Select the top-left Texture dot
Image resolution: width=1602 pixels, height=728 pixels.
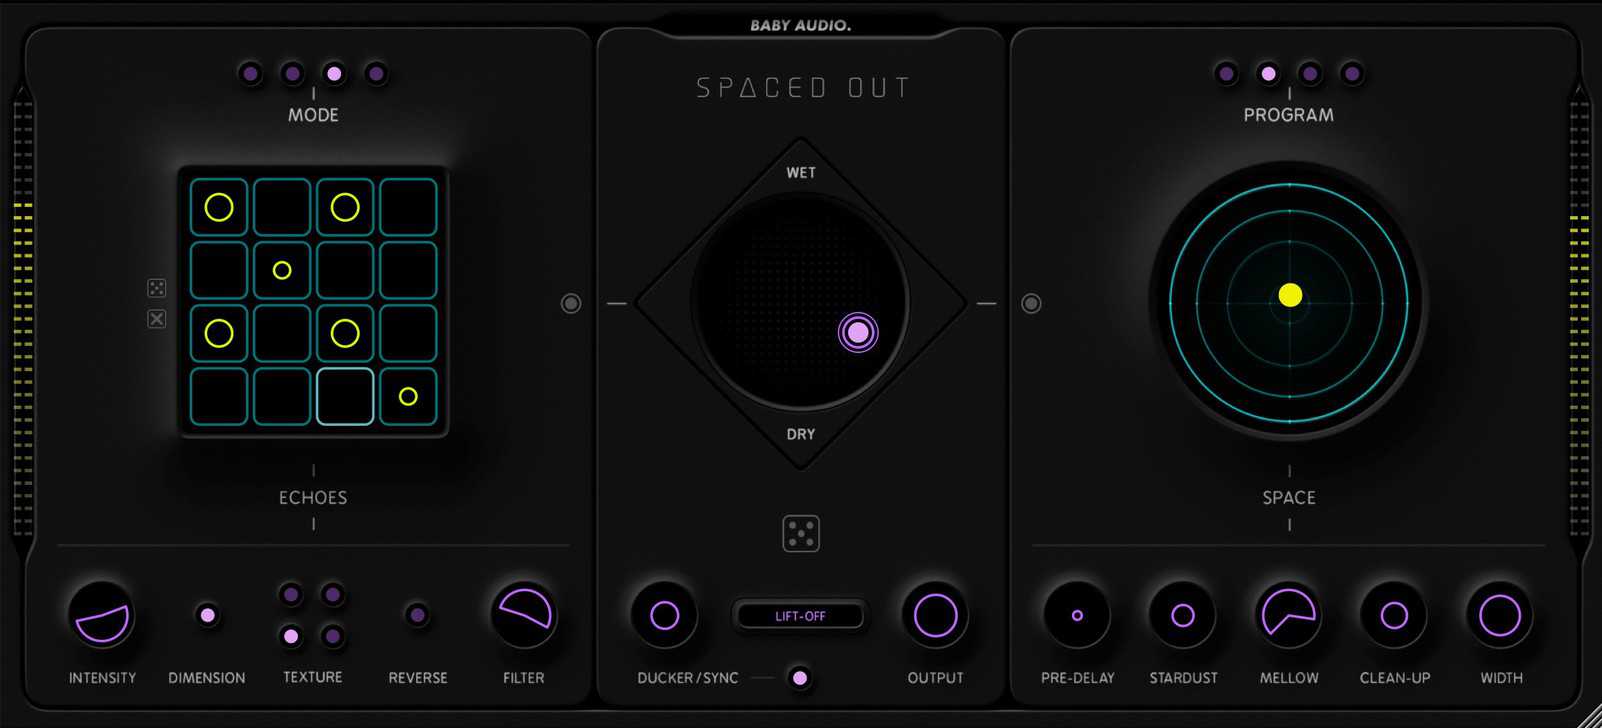click(x=291, y=595)
